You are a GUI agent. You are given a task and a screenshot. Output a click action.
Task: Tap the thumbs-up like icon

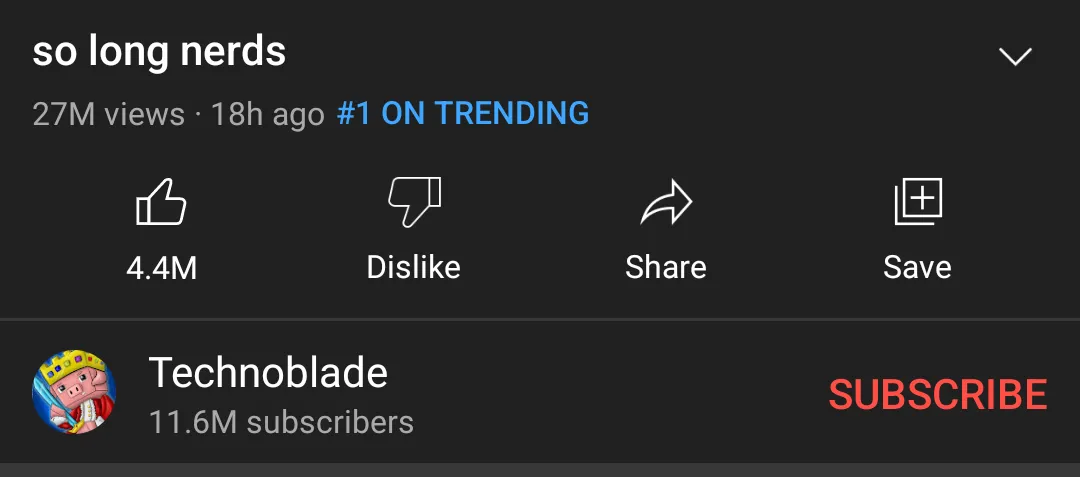click(161, 204)
